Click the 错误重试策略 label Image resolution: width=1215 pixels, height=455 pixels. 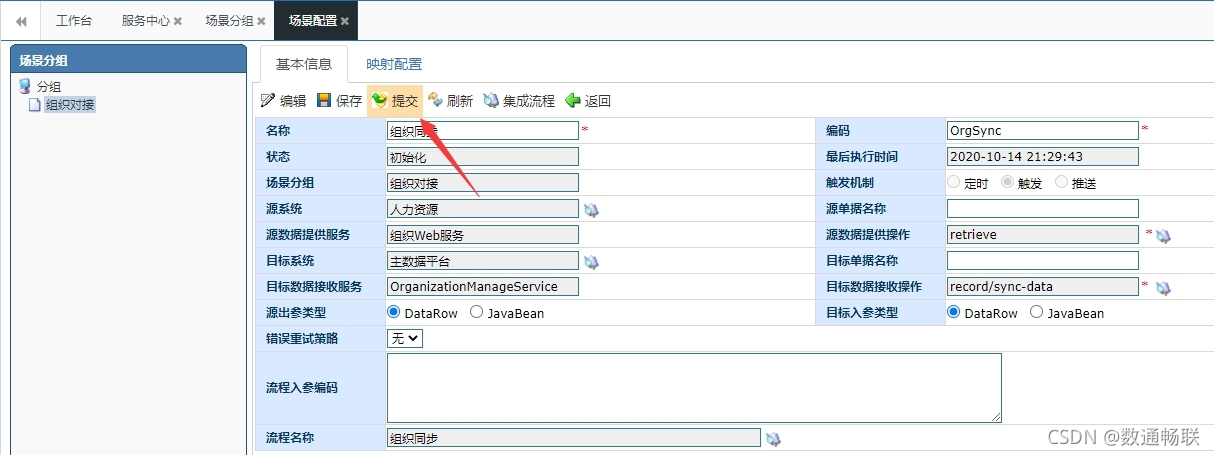click(x=302, y=339)
